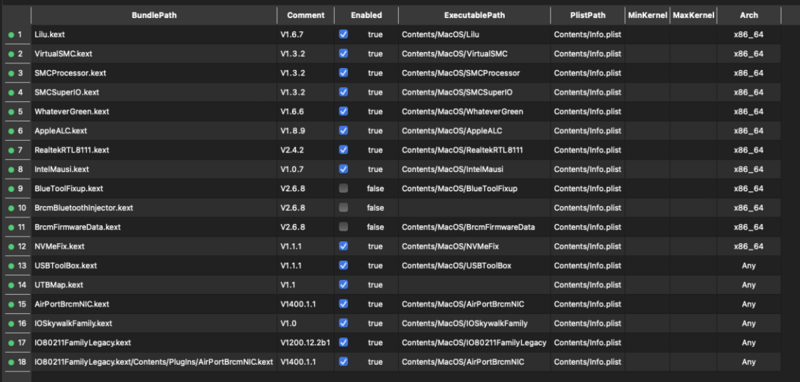This screenshot has width=800, height=382.
Task: Select SMCProcessor.kext bundle path cell
Action: click(x=154, y=73)
